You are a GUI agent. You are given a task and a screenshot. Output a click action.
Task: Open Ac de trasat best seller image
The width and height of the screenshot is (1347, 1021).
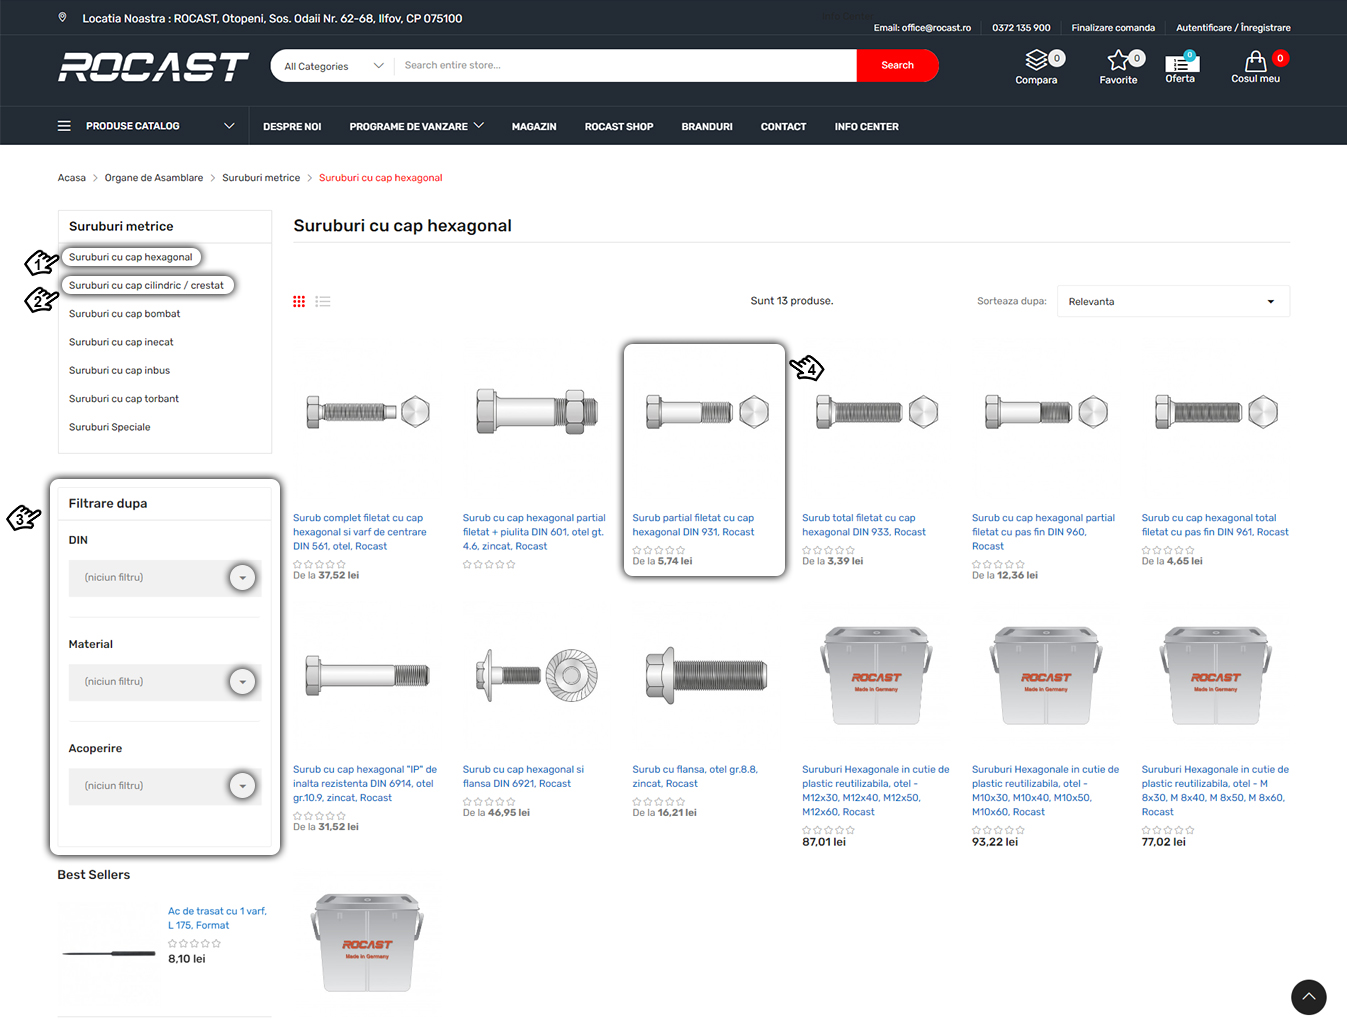tap(109, 953)
